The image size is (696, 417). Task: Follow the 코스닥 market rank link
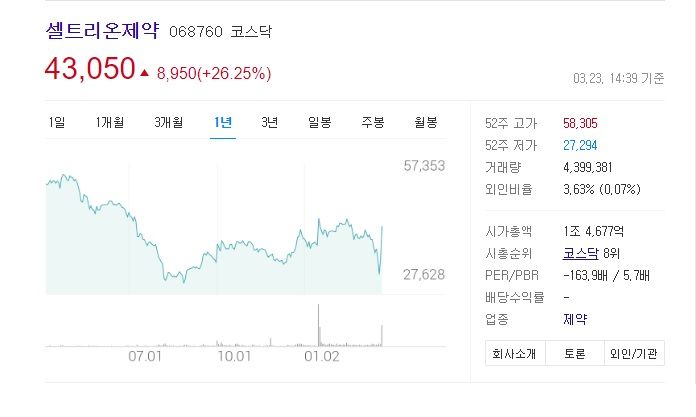(581, 253)
